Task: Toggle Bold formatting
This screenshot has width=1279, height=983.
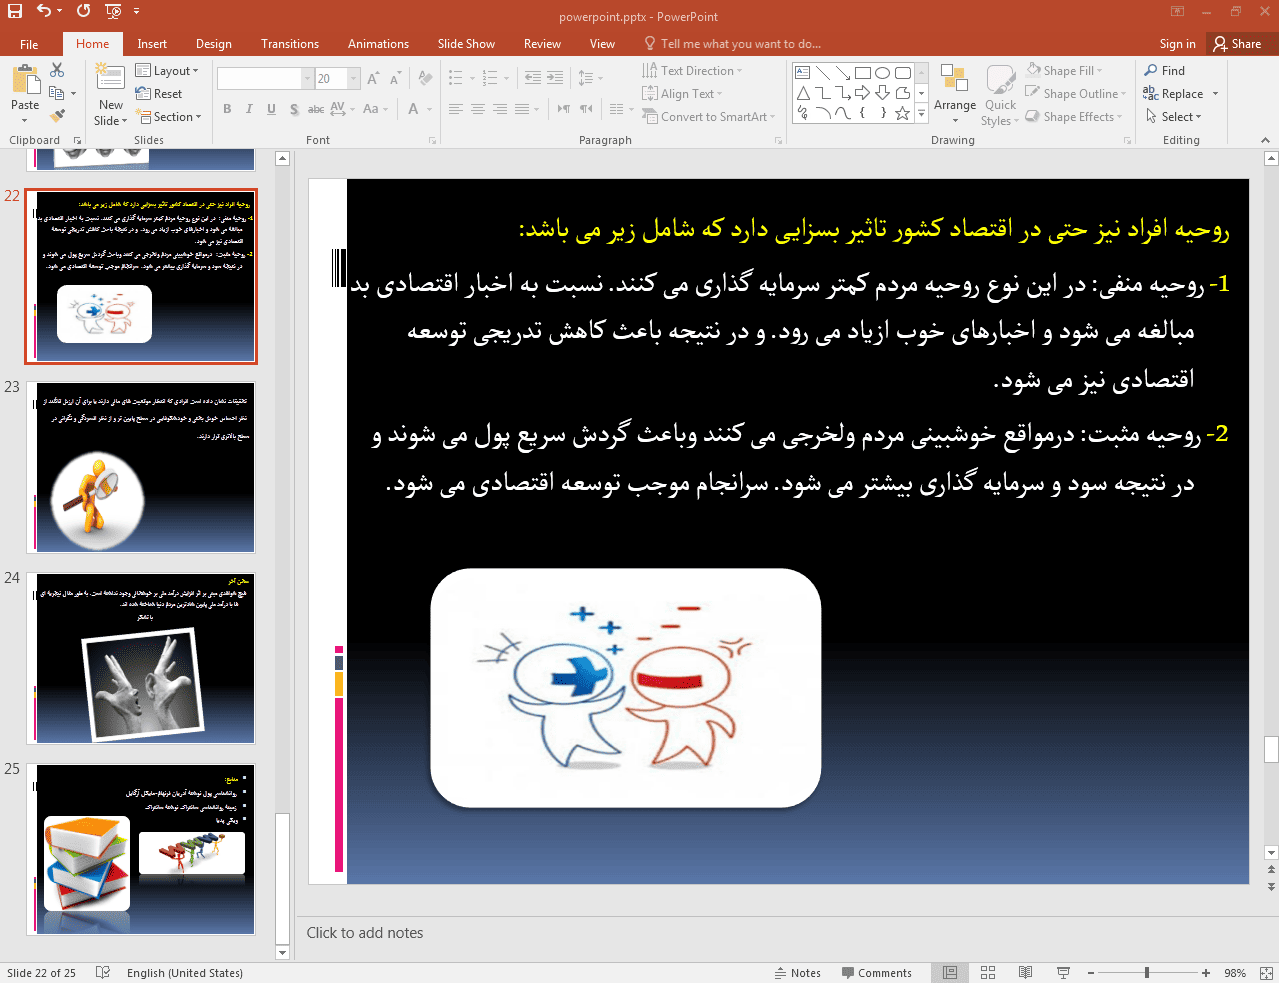Action: tap(227, 109)
